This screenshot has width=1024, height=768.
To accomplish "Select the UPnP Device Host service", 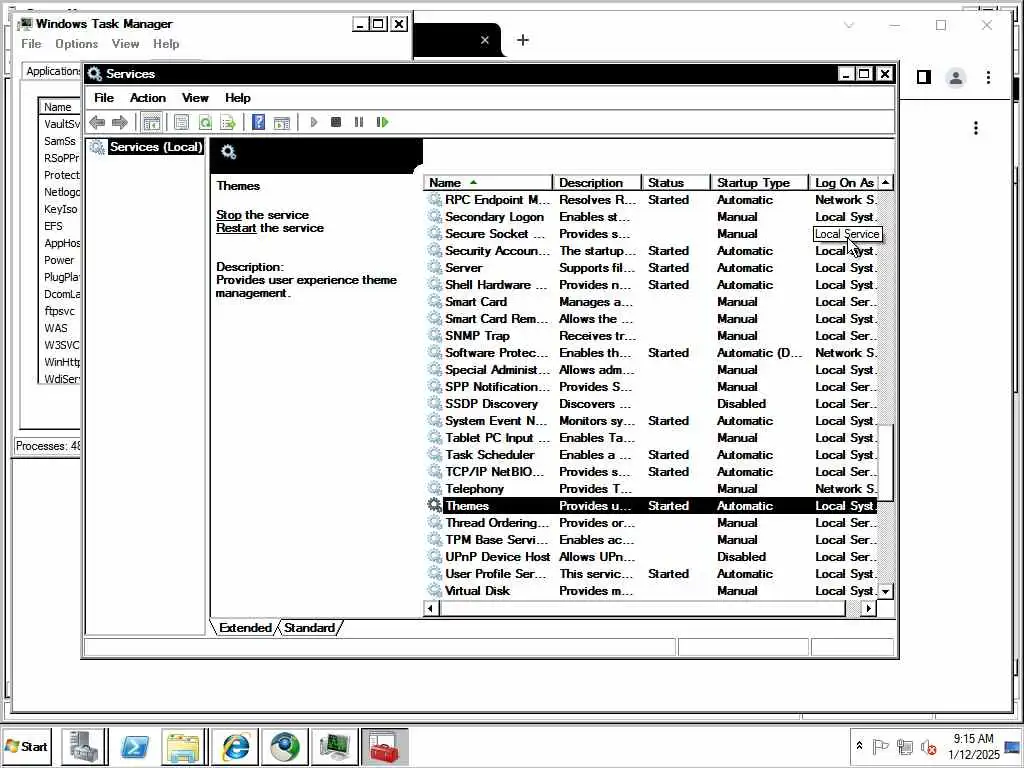I will 651,556.
